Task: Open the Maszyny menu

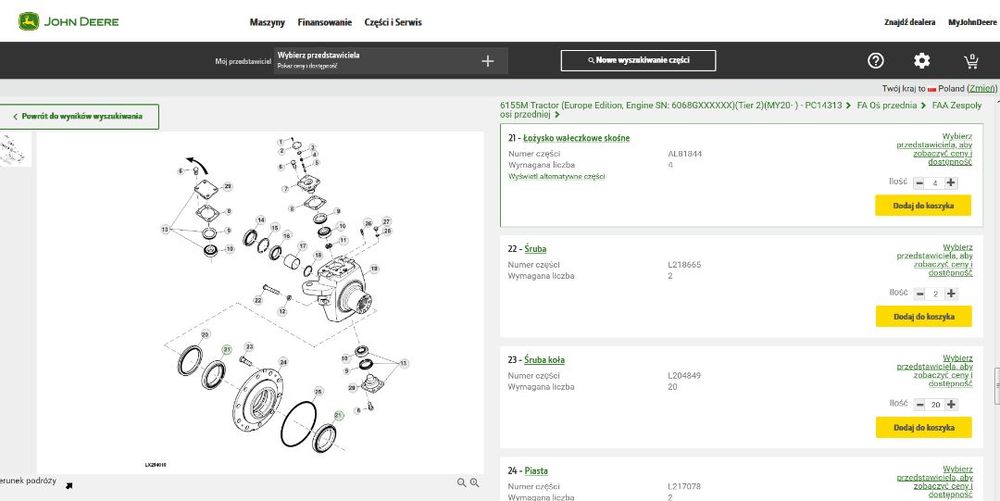Action: coord(267,22)
